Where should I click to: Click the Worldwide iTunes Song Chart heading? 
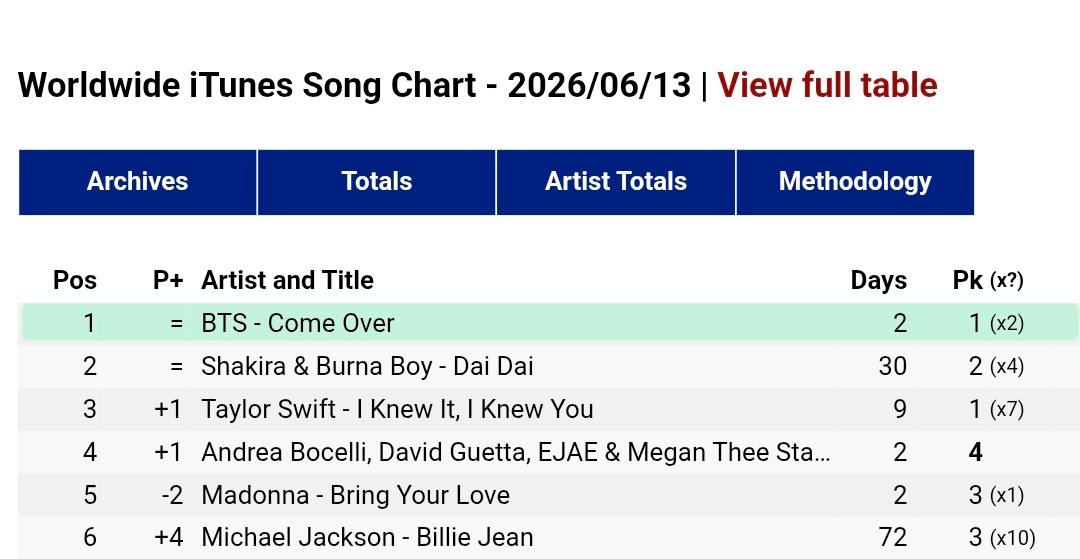(x=354, y=85)
